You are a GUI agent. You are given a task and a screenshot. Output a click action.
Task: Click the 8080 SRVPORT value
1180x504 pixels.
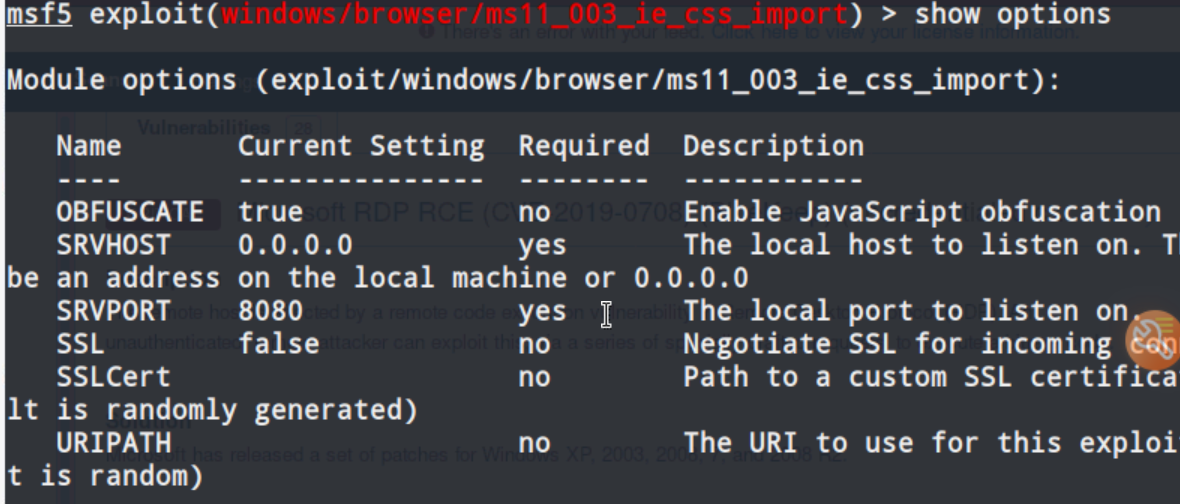point(271,311)
